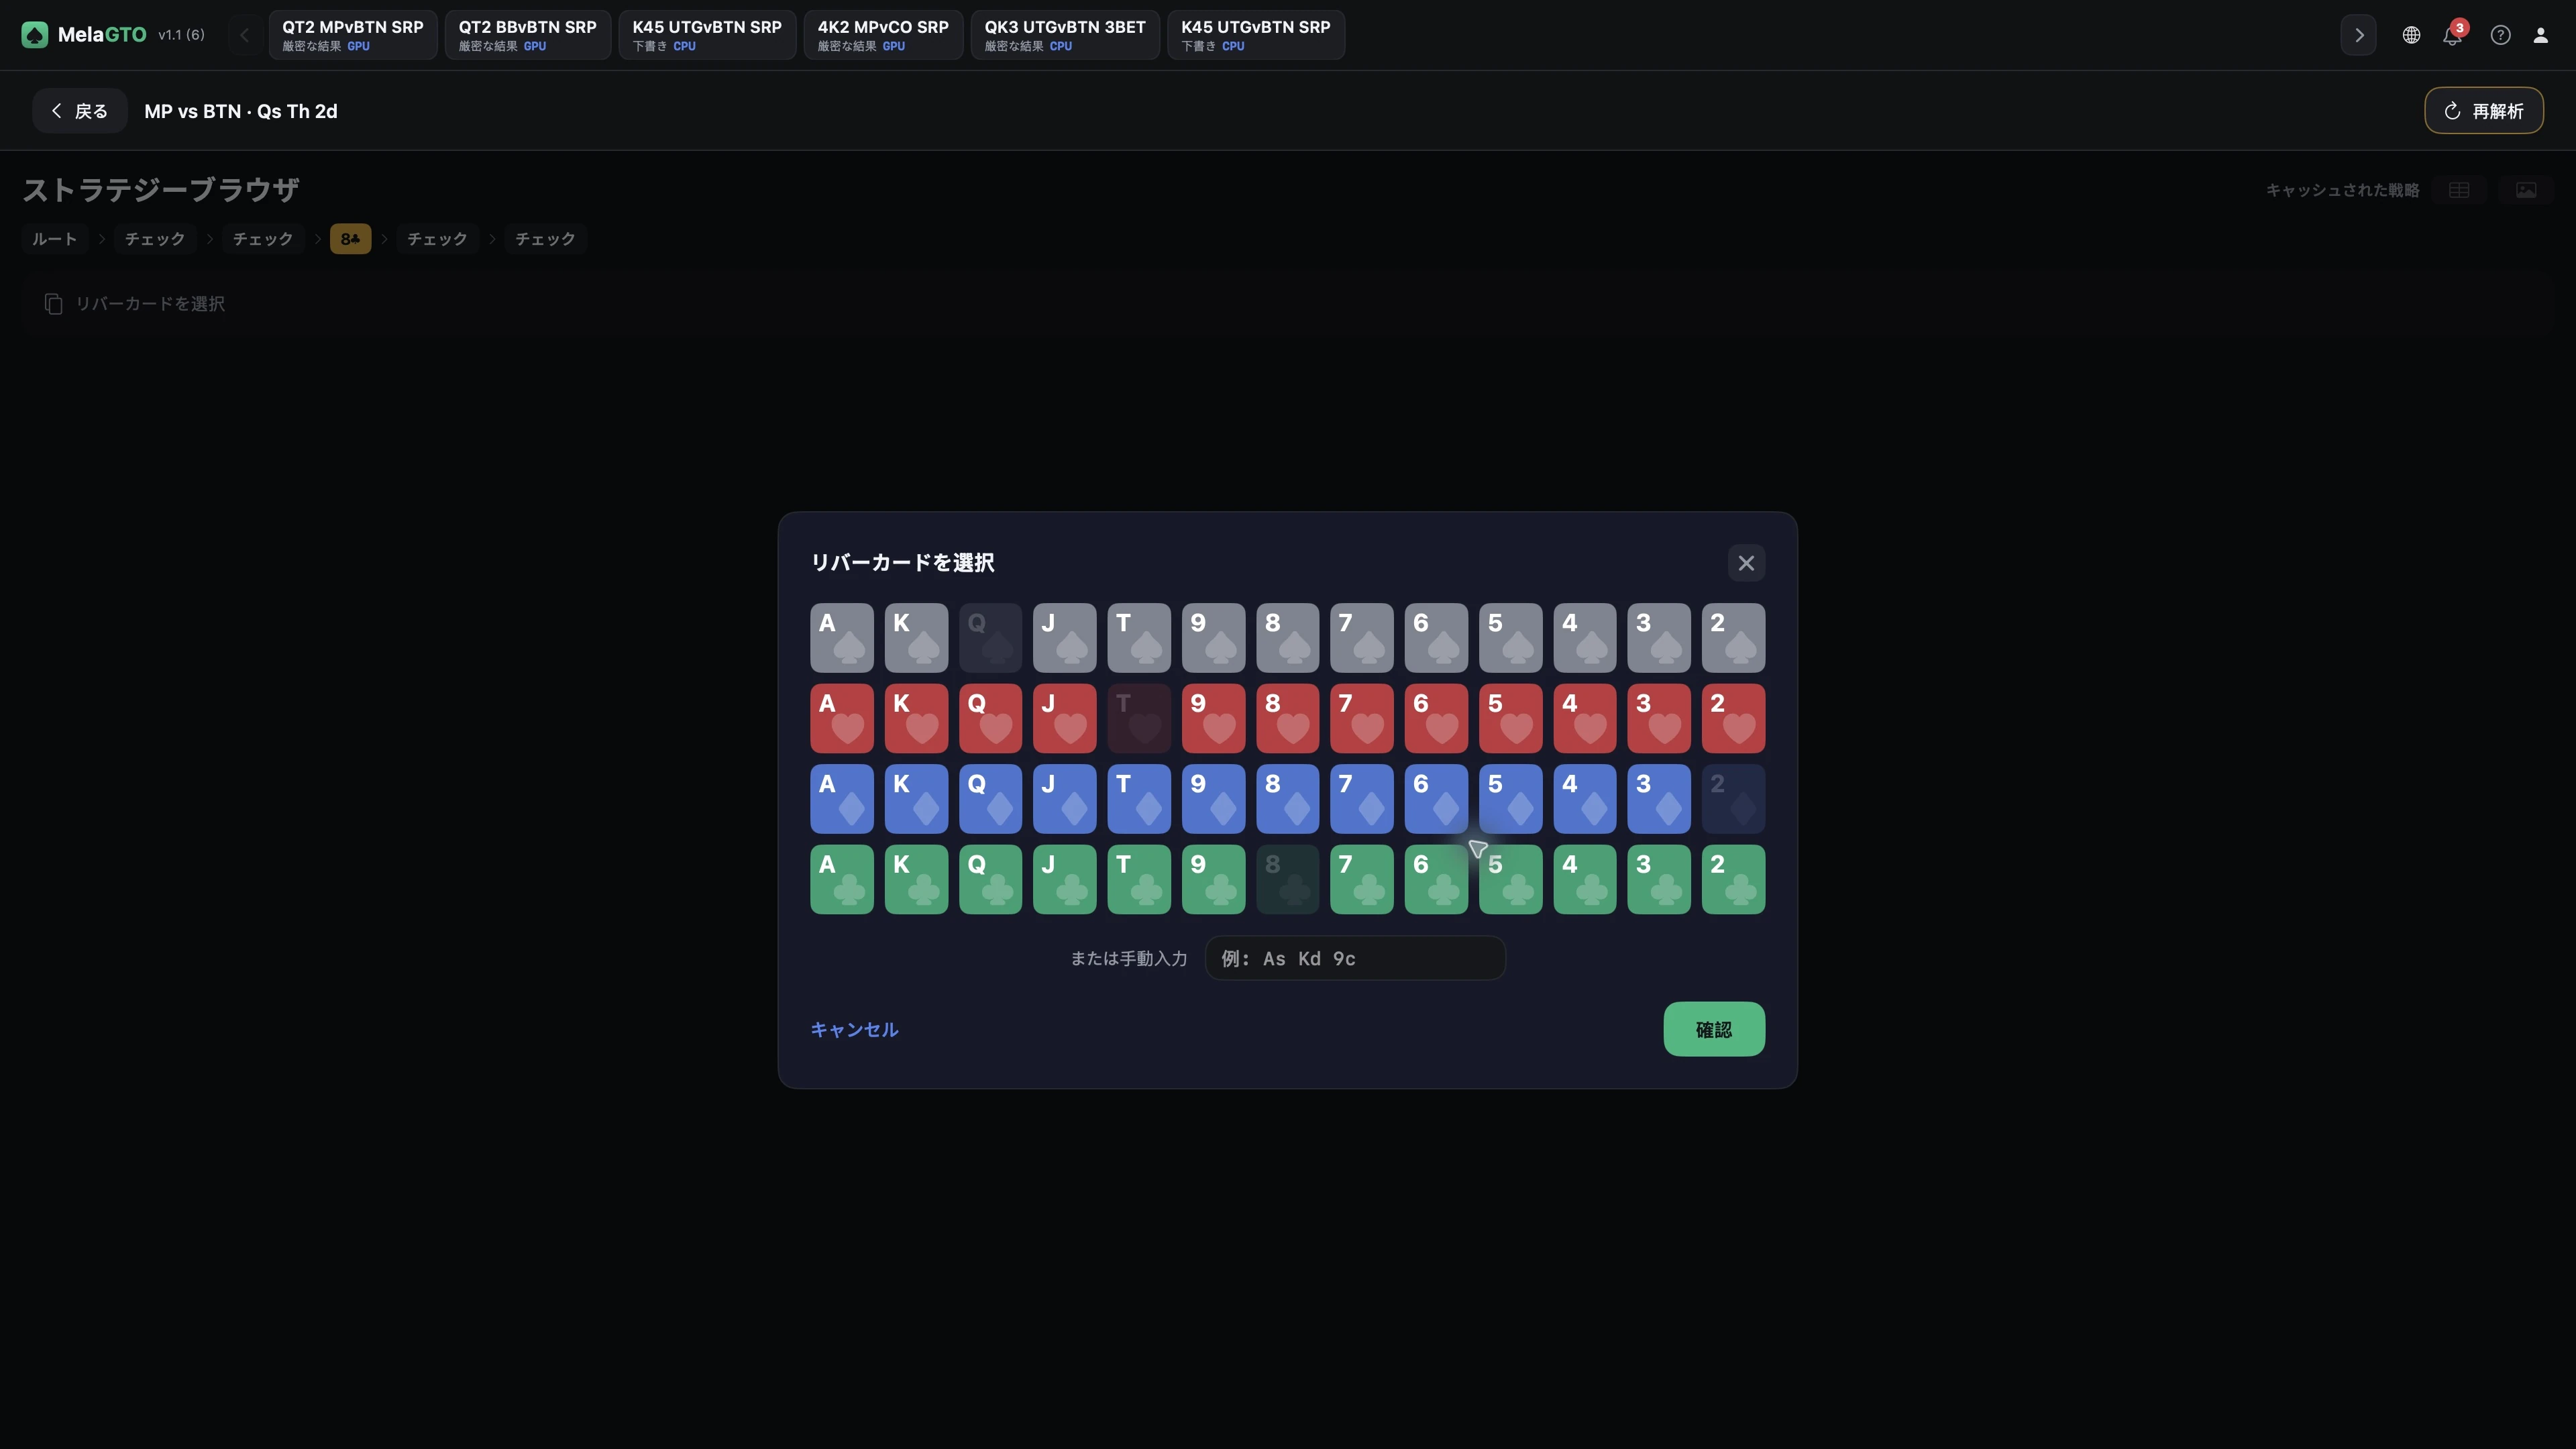Viewport: 2576px width, 1449px height.
Task: Select the King of hearts card
Action: 916,718
